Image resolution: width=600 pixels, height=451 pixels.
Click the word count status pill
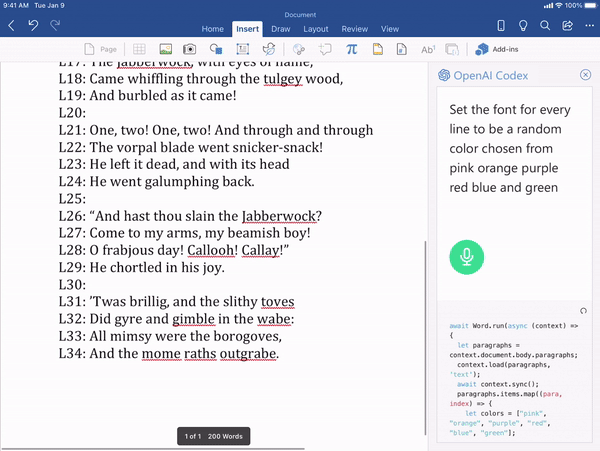pyautogui.click(x=213, y=436)
